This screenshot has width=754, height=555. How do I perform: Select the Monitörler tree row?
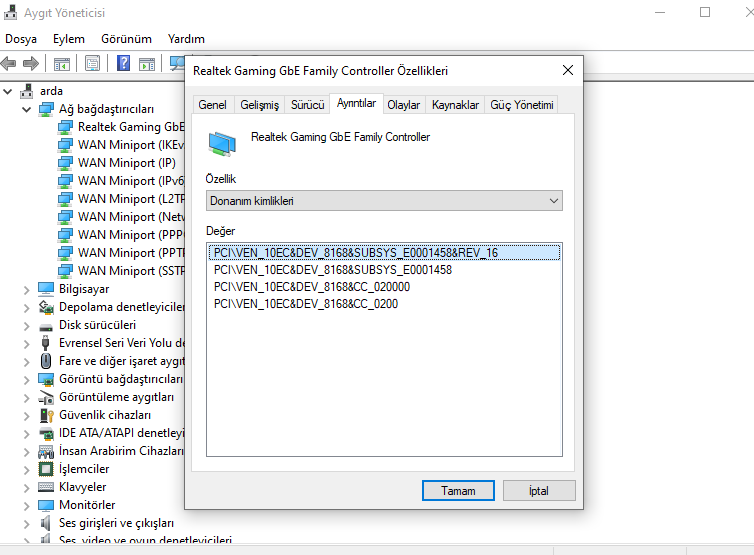click(x=87, y=505)
